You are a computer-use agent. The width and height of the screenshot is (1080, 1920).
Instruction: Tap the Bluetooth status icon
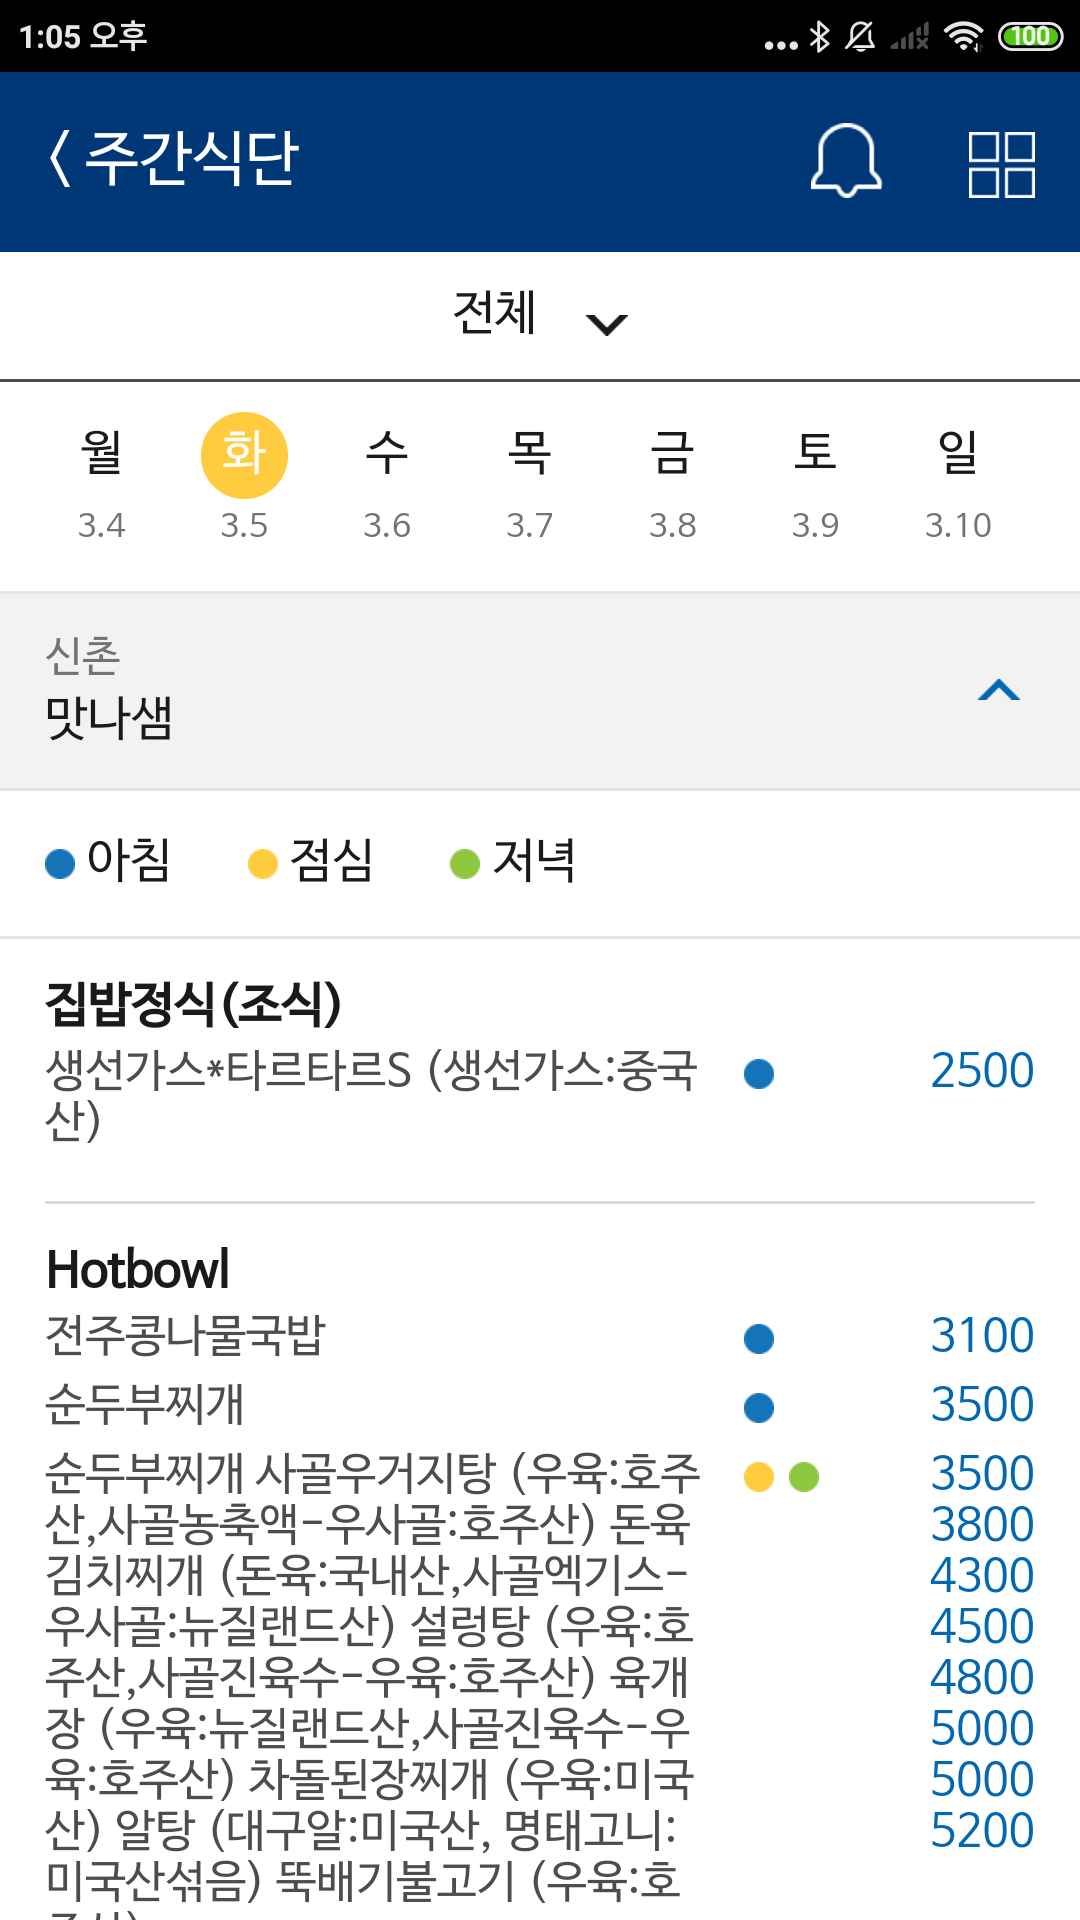click(820, 37)
